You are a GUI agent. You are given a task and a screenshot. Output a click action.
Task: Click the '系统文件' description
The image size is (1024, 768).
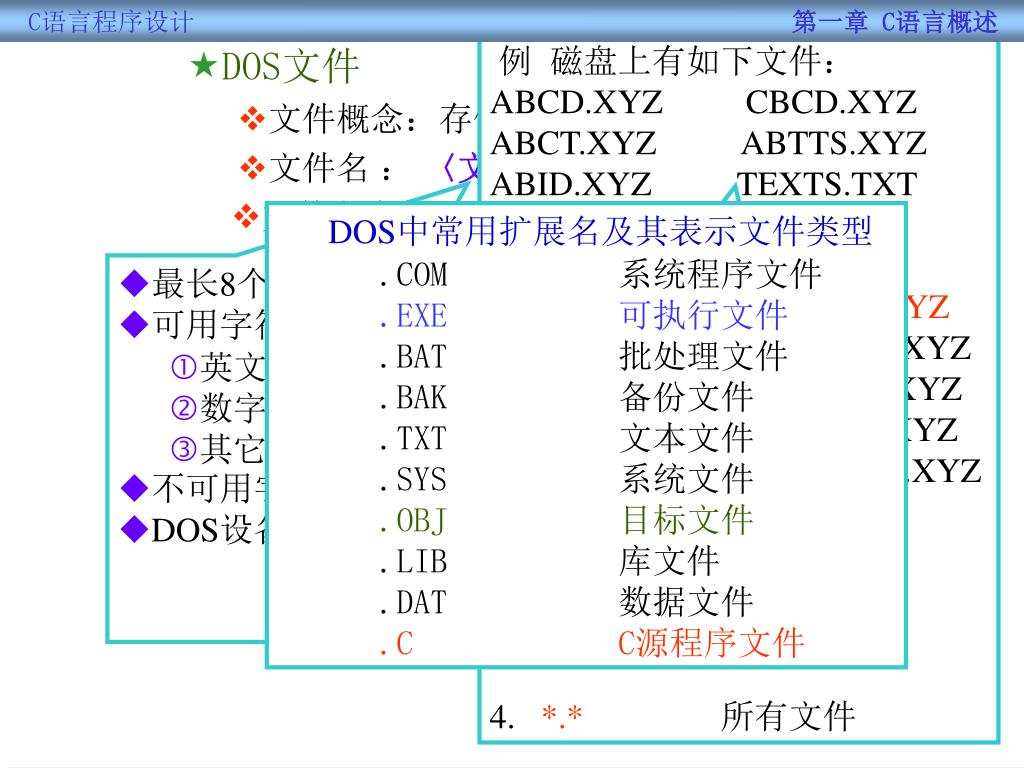pos(686,479)
